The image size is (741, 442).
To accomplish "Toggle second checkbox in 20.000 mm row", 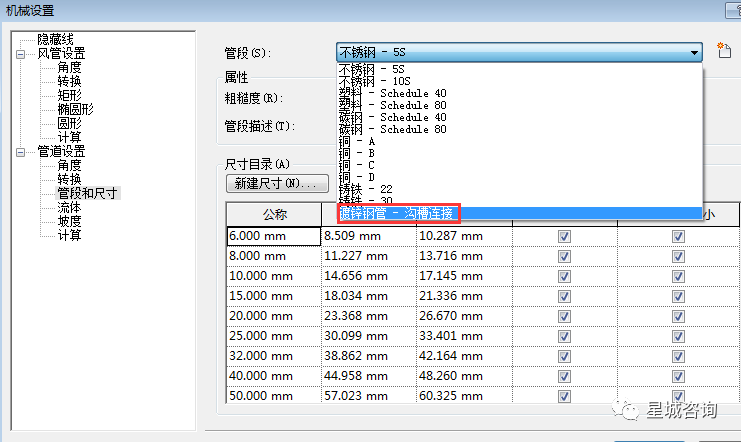I will pos(678,316).
